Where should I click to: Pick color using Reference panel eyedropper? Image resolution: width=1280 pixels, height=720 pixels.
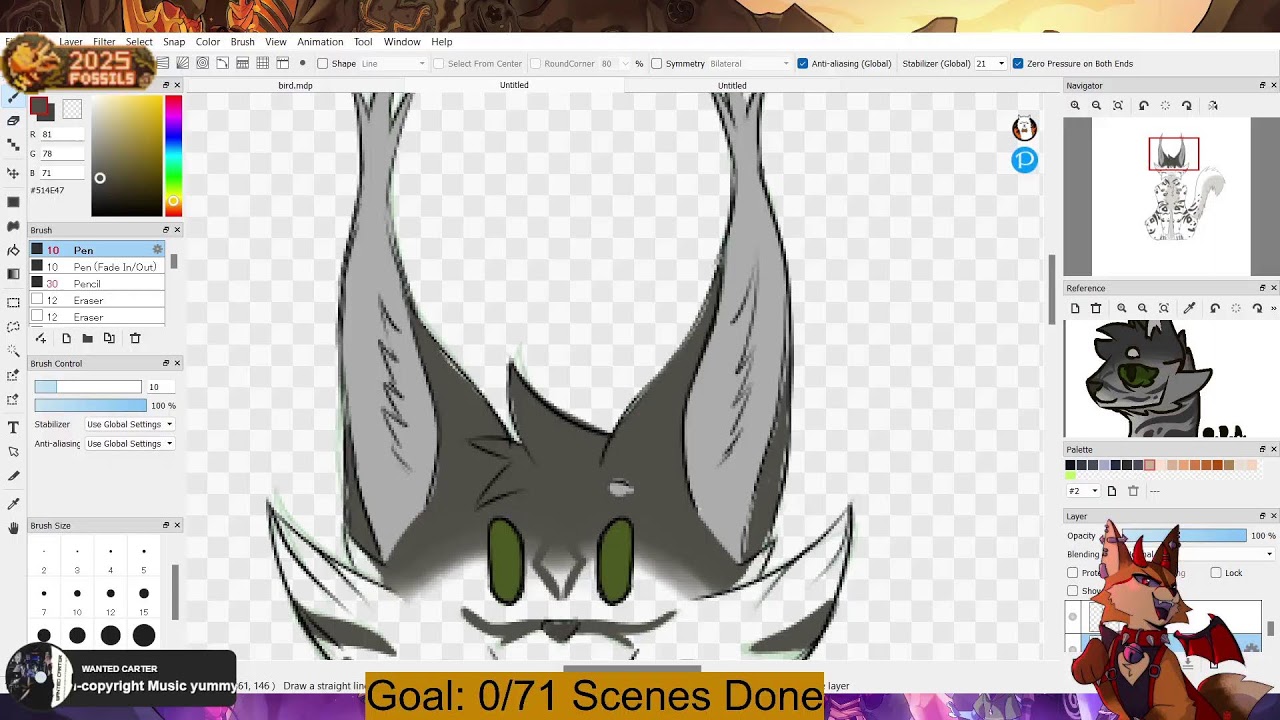(1189, 309)
